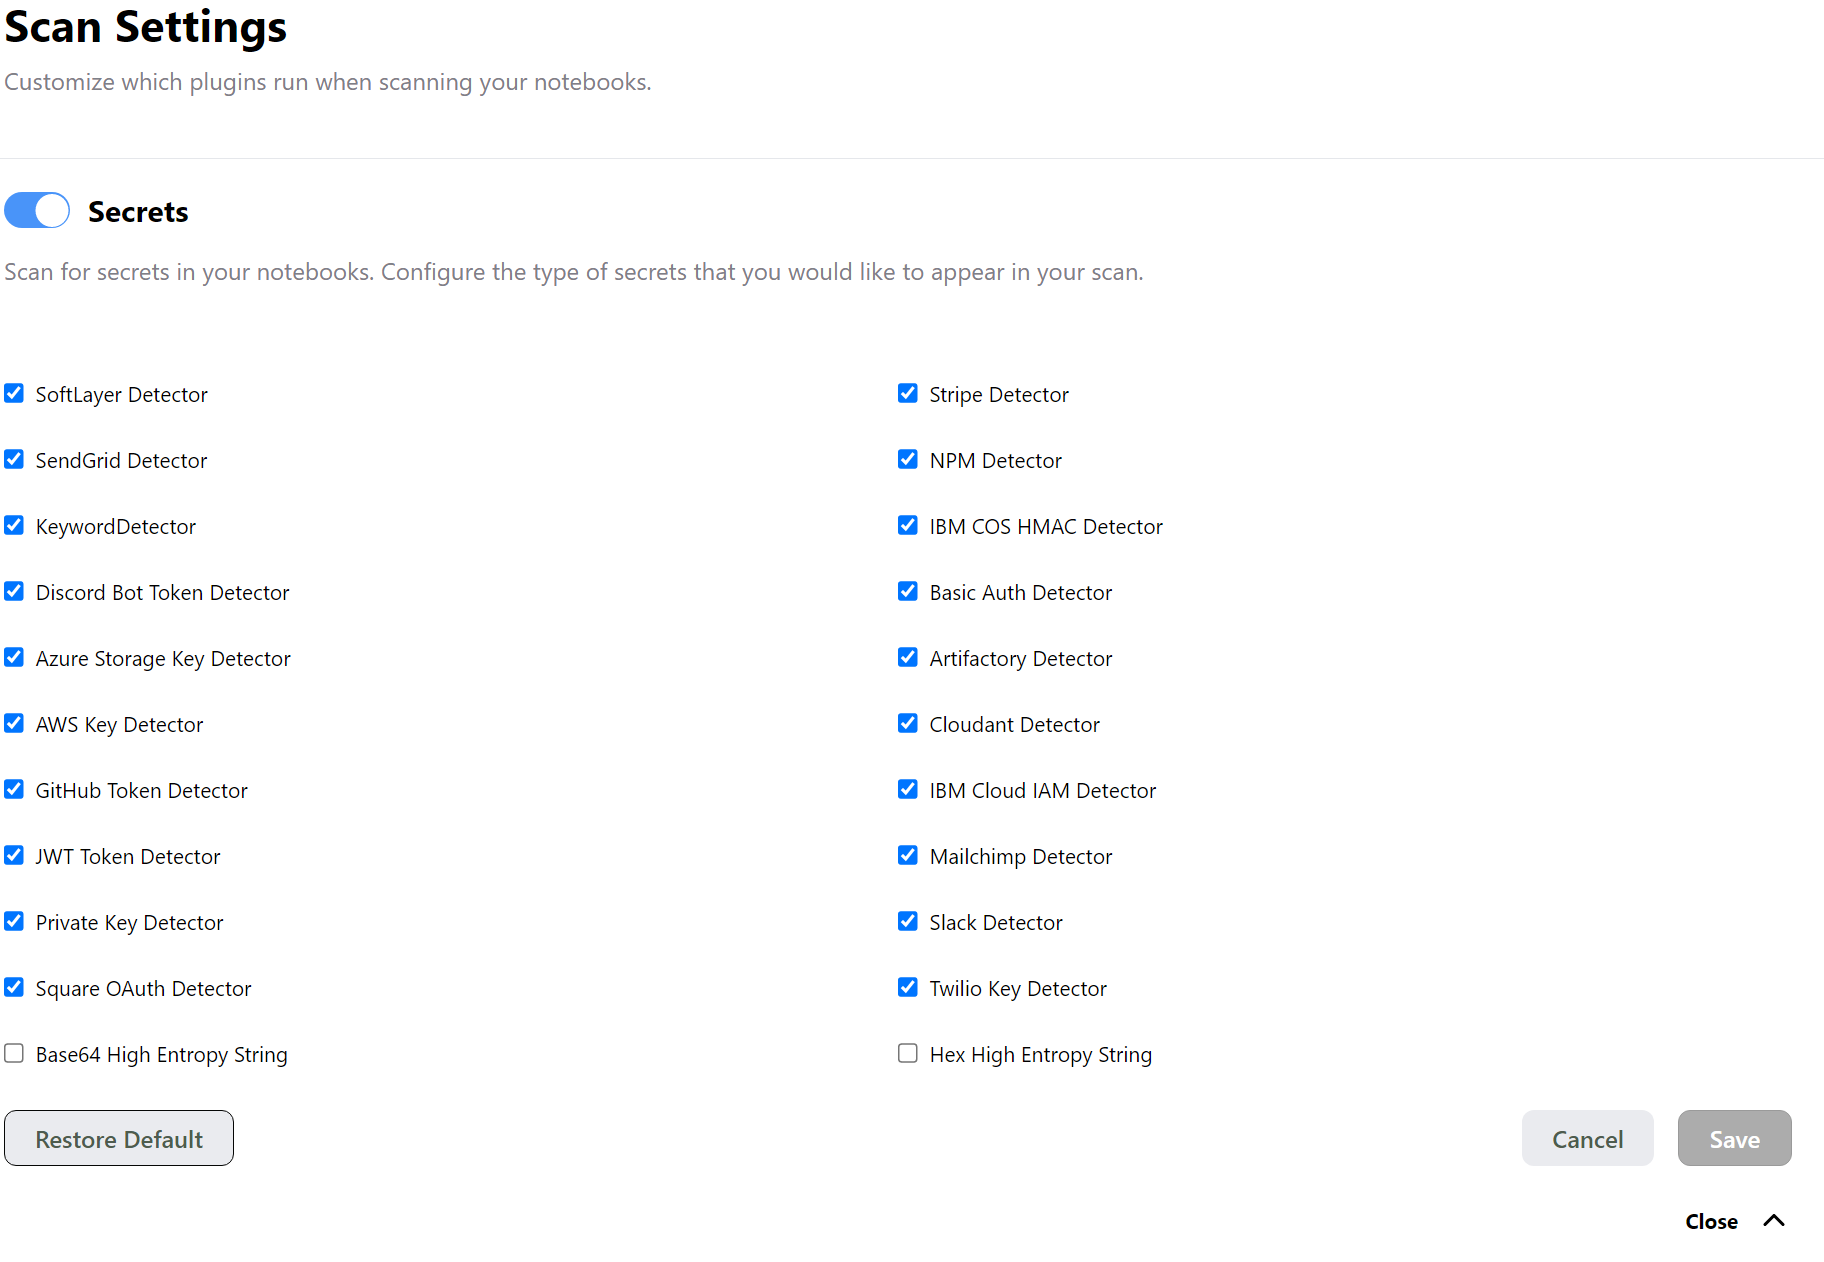Click the Secrets section heading
The height and width of the screenshot is (1262, 1824).
click(138, 212)
